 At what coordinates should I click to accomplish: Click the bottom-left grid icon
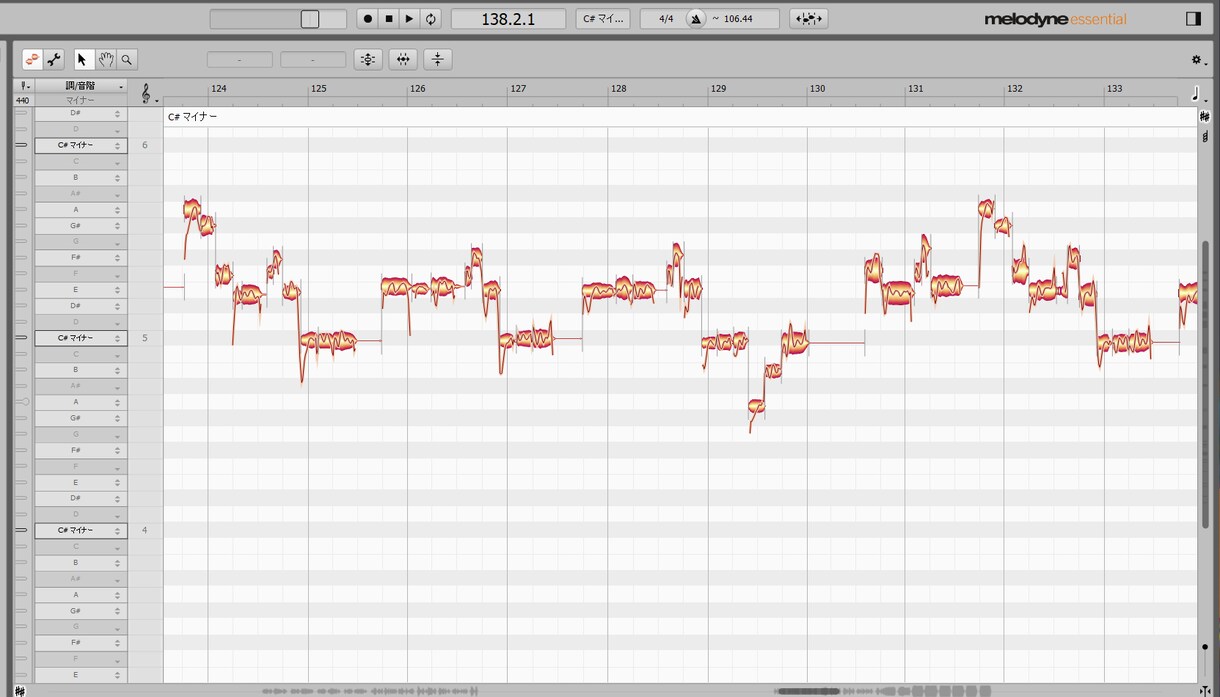click(20, 691)
